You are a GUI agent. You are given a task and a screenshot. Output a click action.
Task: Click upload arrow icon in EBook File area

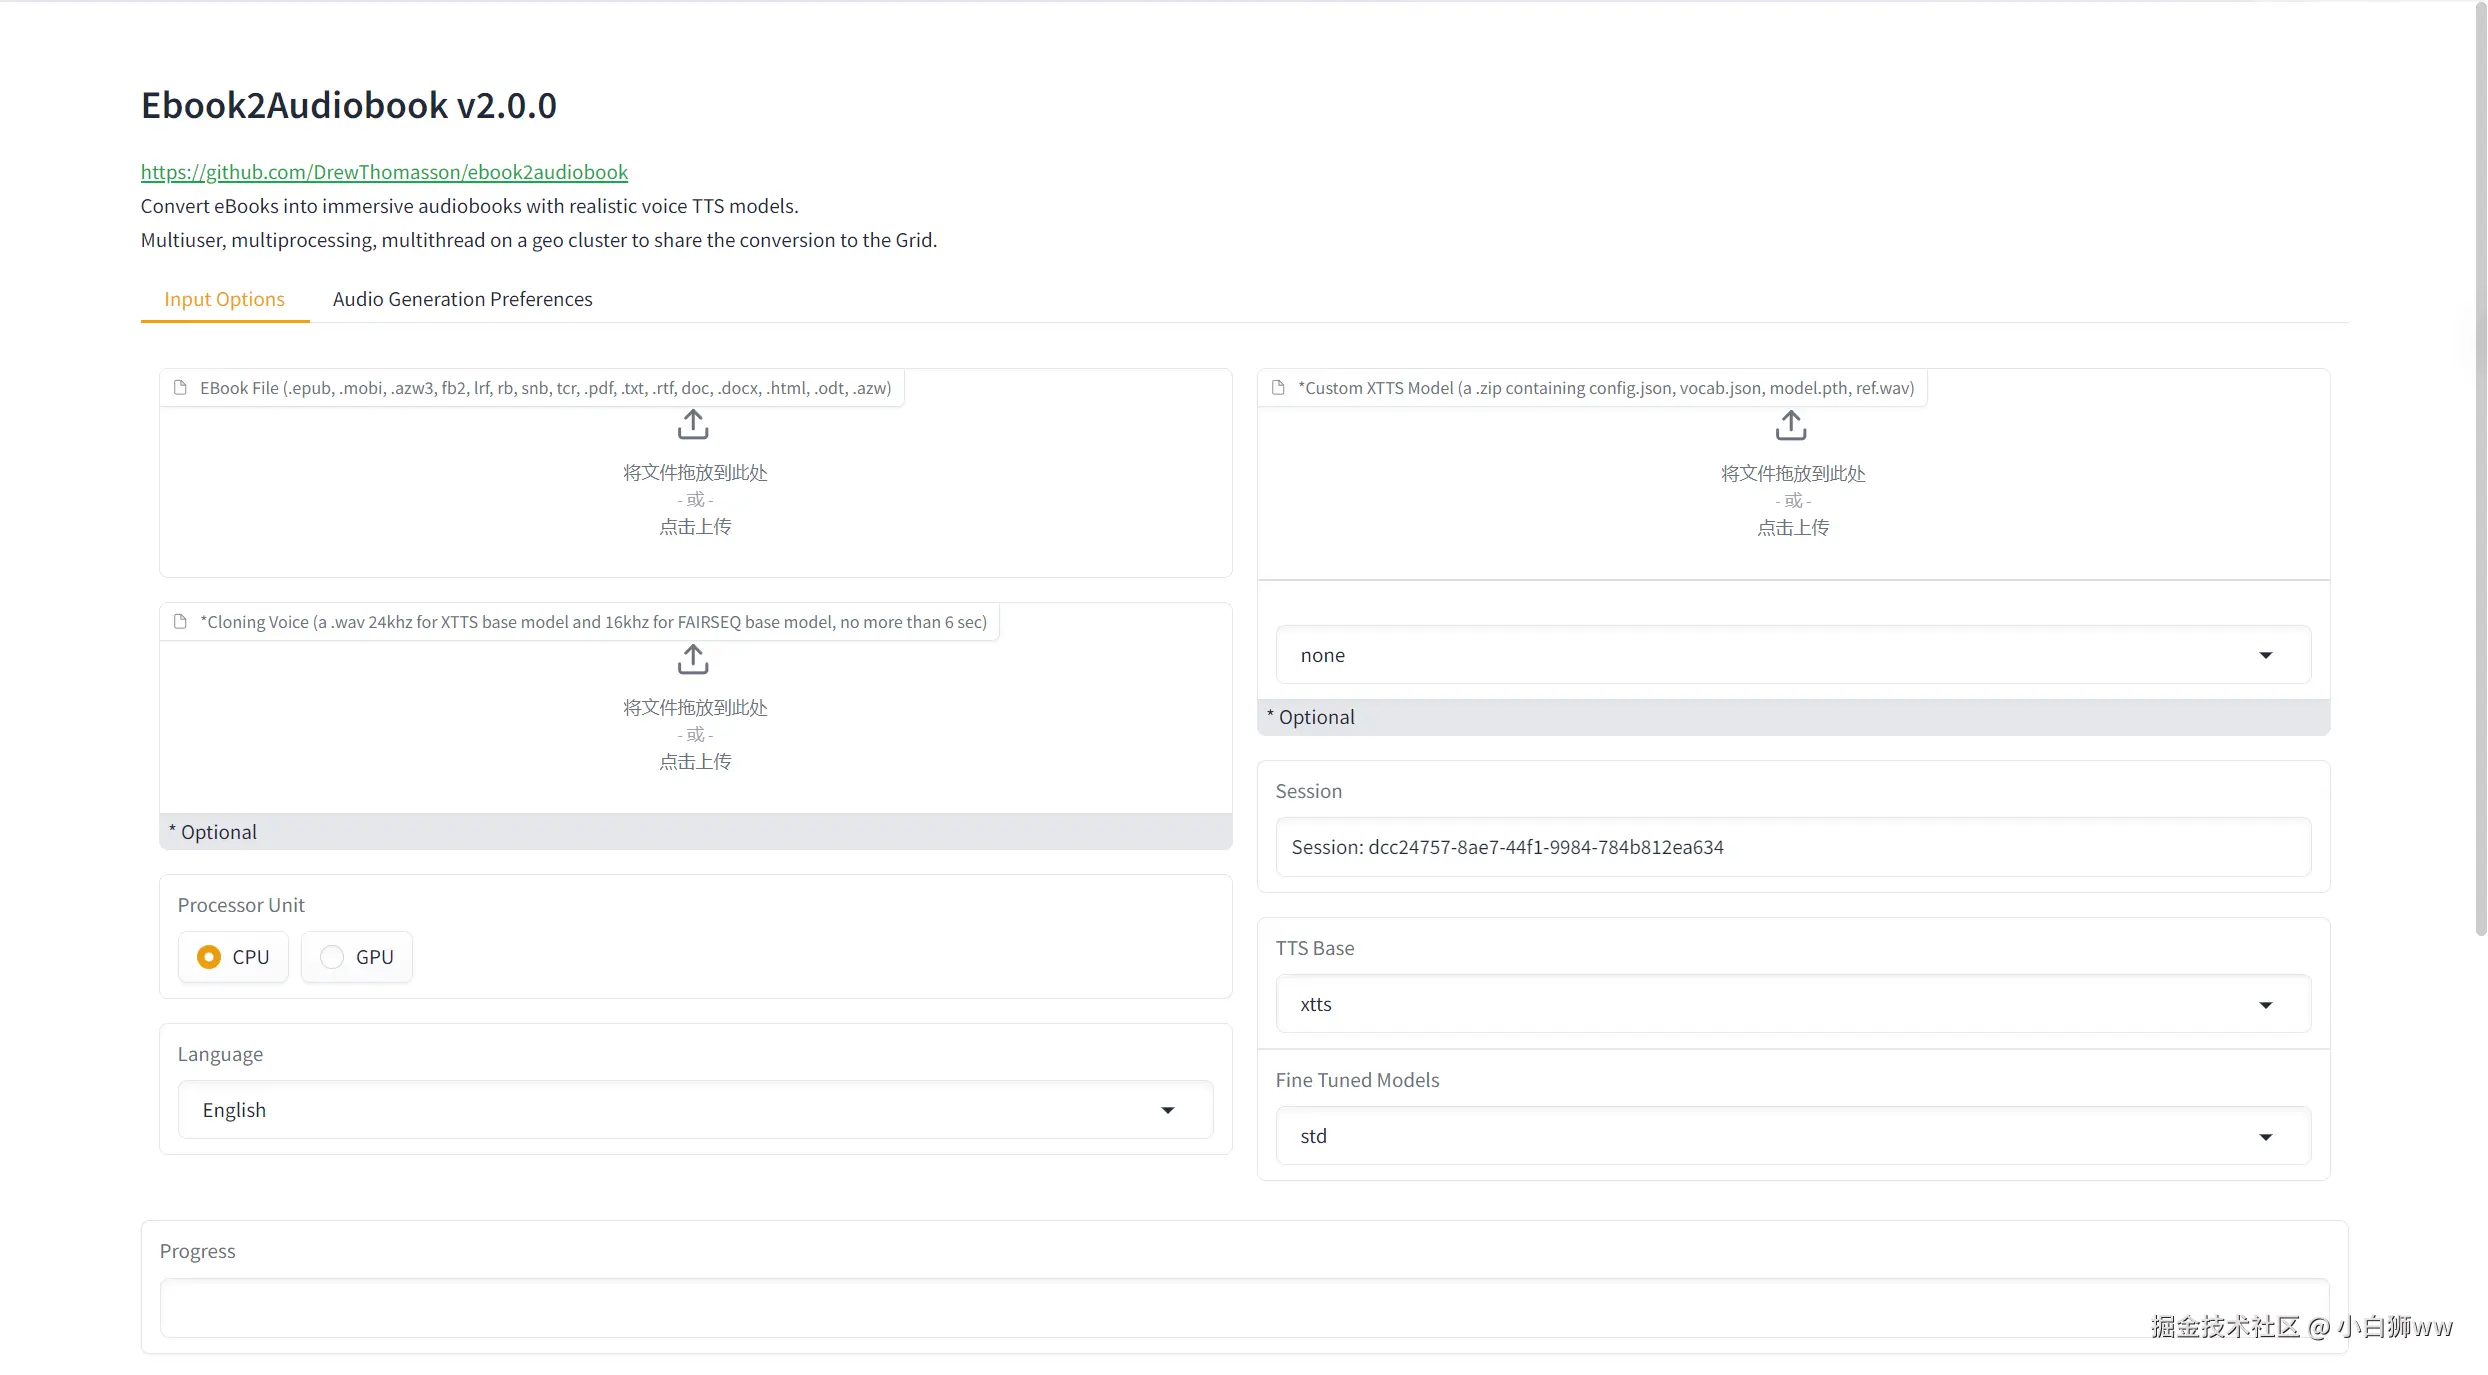pyautogui.click(x=693, y=425)
